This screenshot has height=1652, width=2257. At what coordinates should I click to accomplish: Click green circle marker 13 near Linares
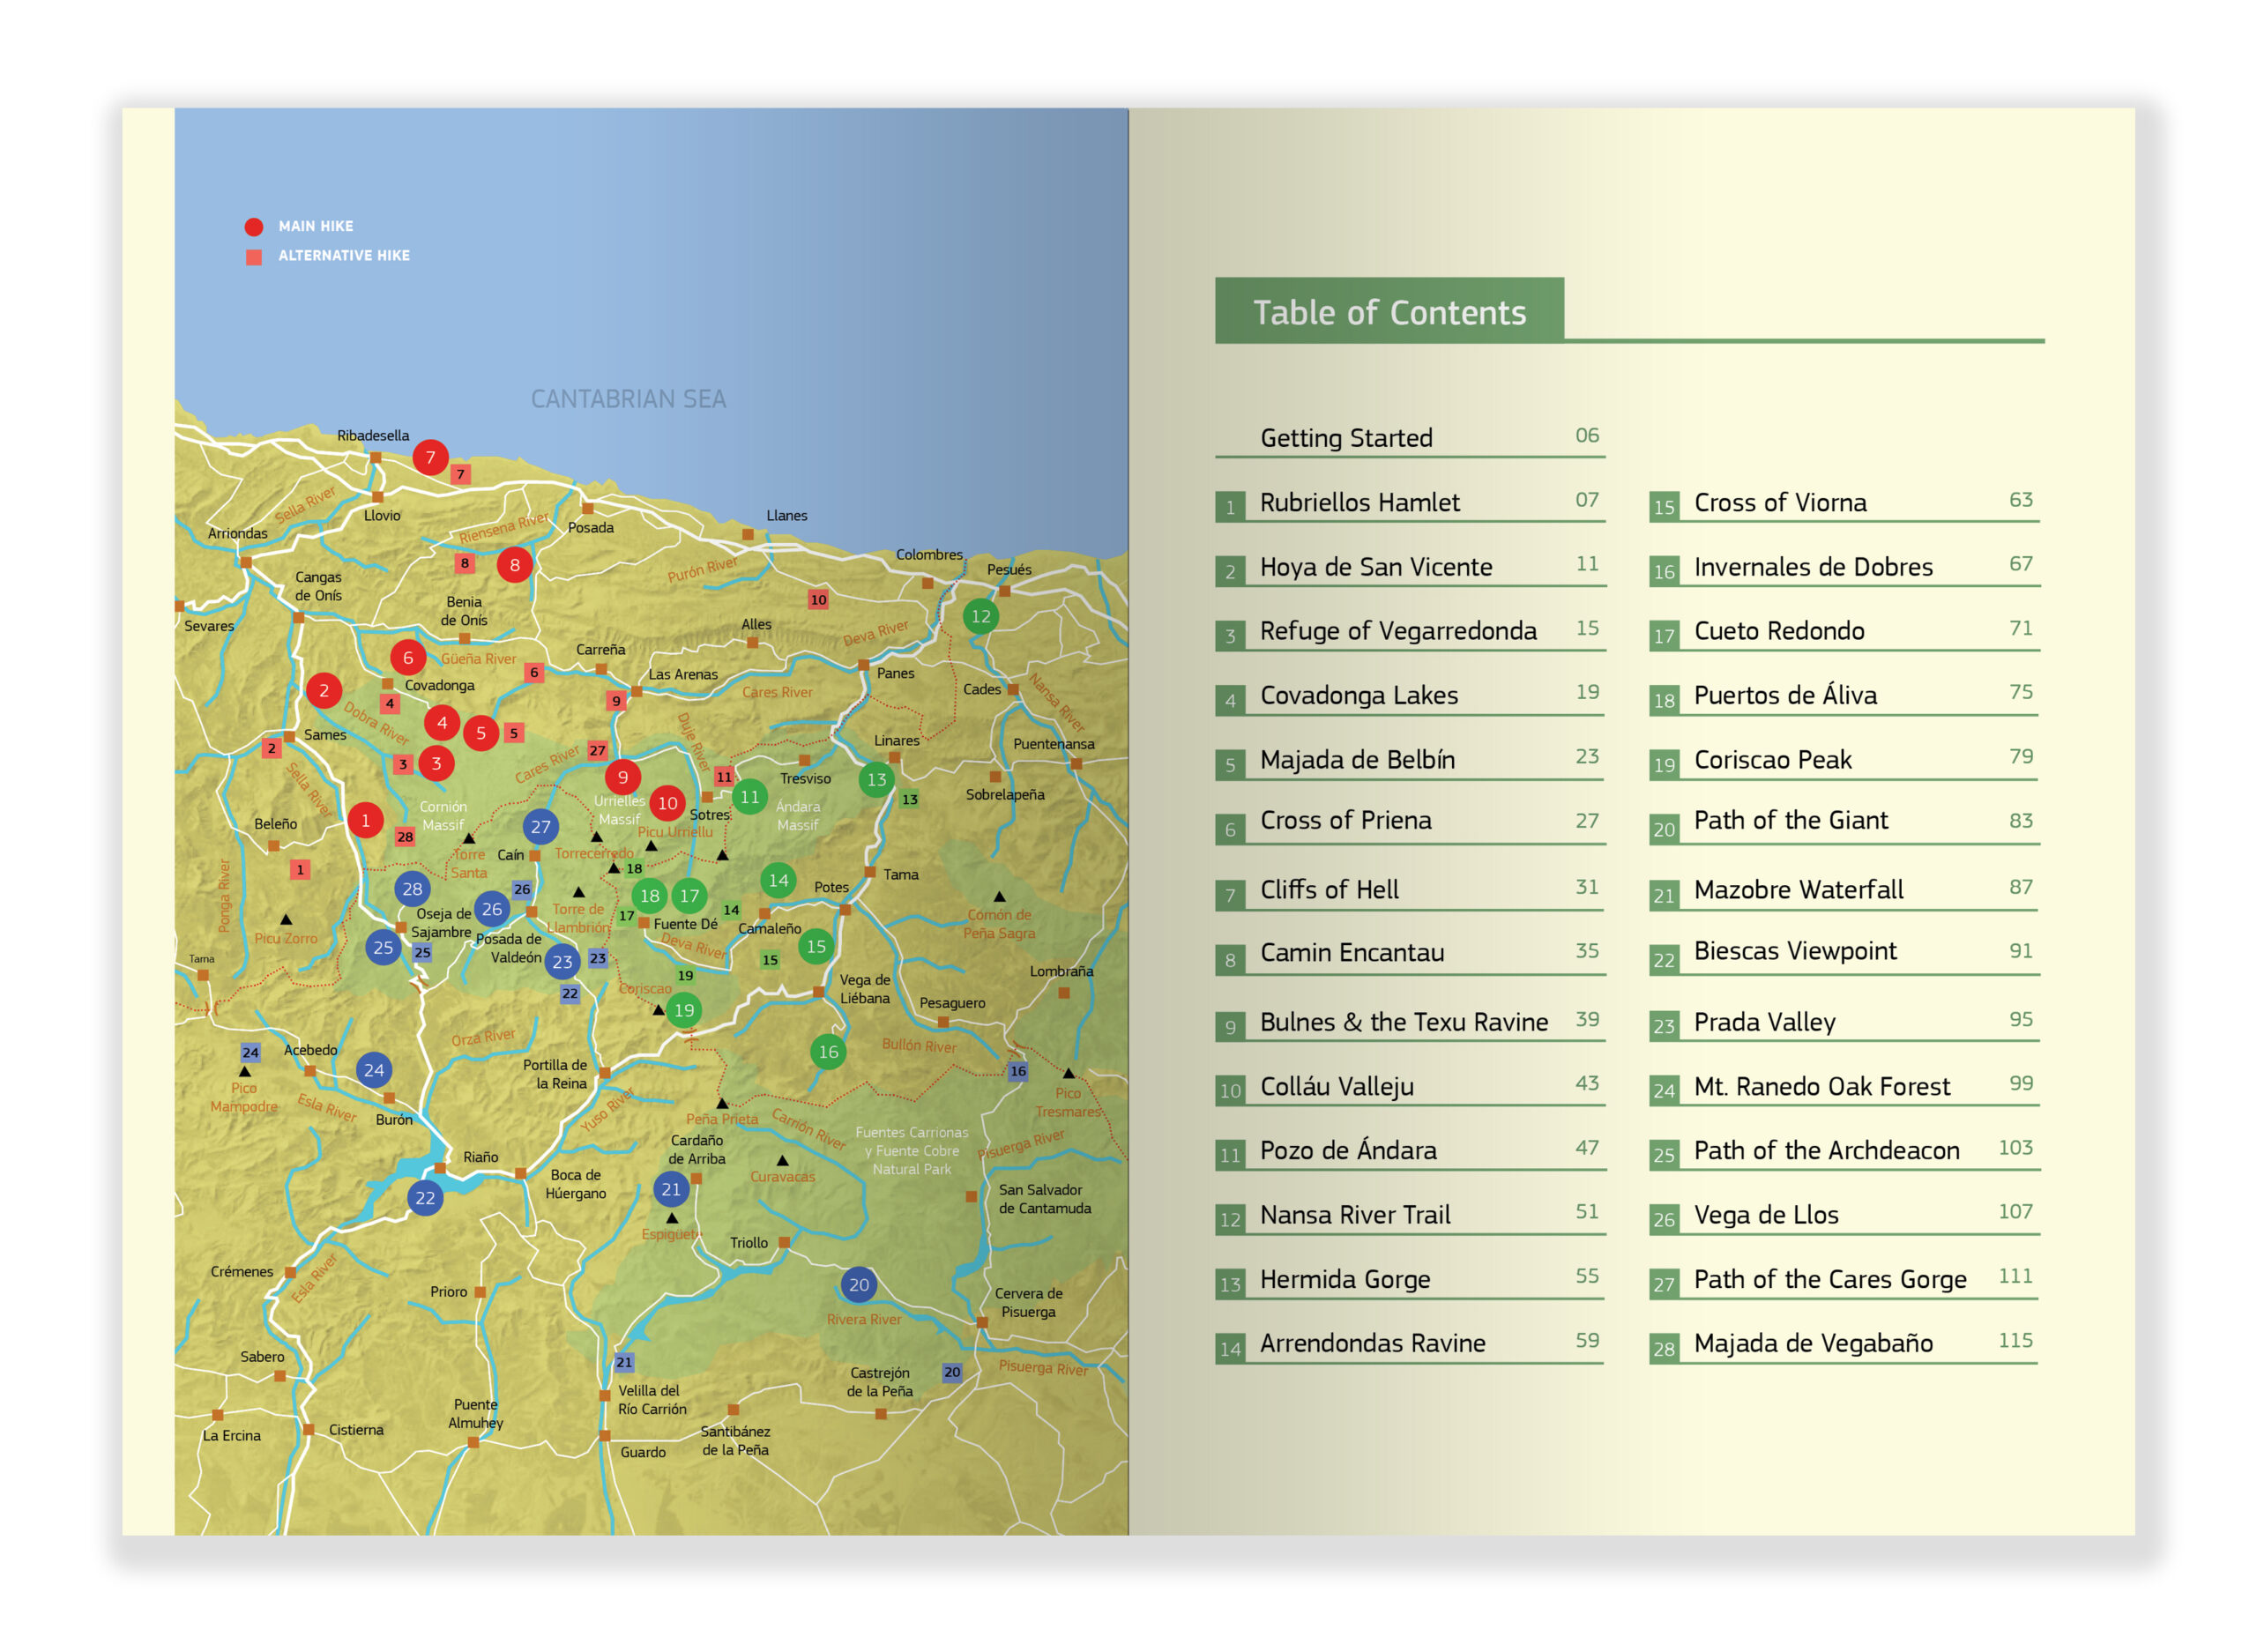[x=877, y=779]
